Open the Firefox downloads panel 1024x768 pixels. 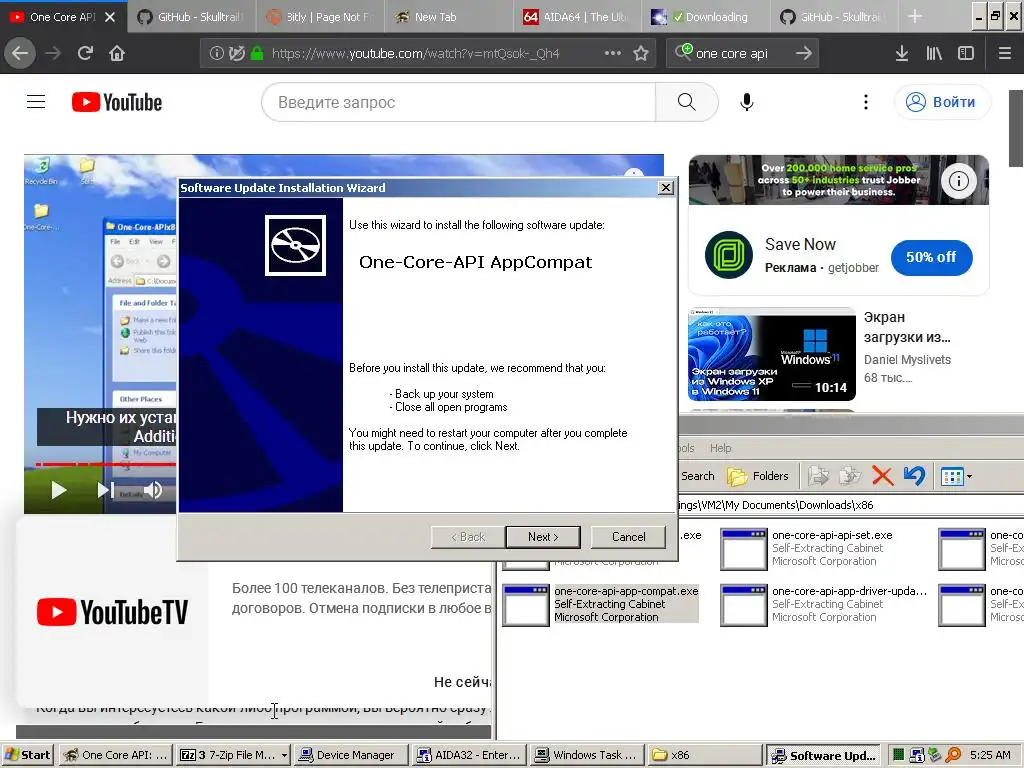point(902,54)
